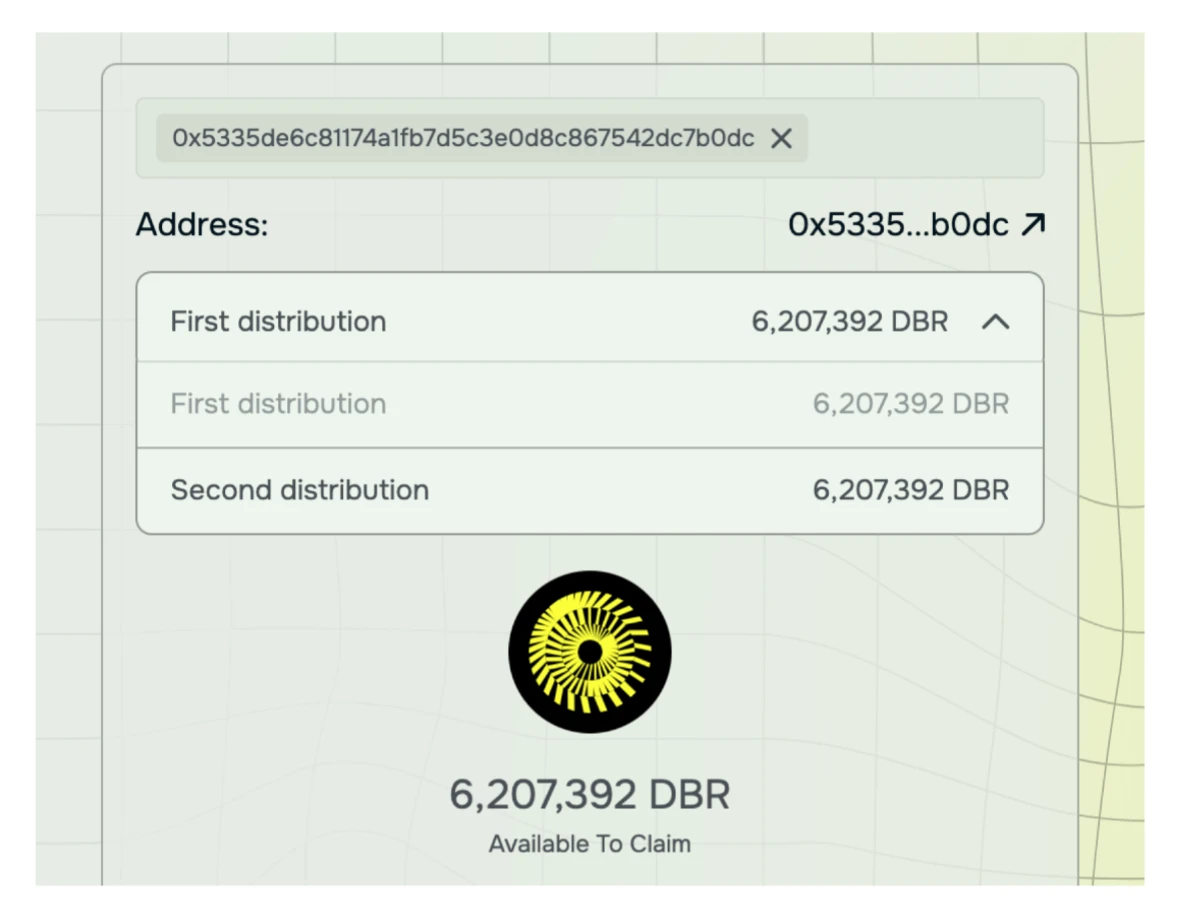Click the full address text in the chip
The image size is (1179, 903).
pyautogui.click(x=463, y=138)
